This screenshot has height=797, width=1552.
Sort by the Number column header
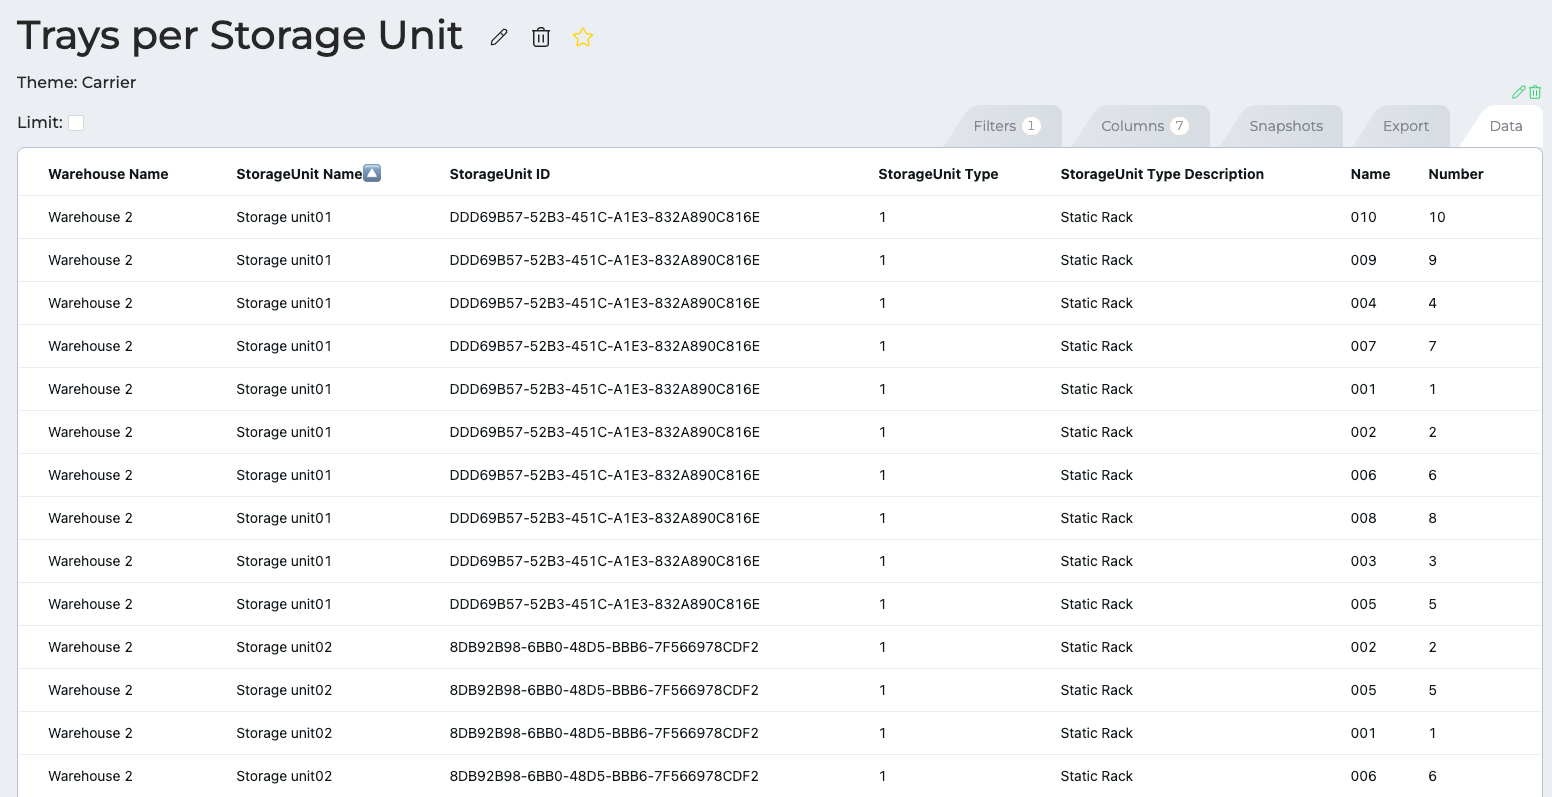pyautogui.click(x=1456, y=174)
